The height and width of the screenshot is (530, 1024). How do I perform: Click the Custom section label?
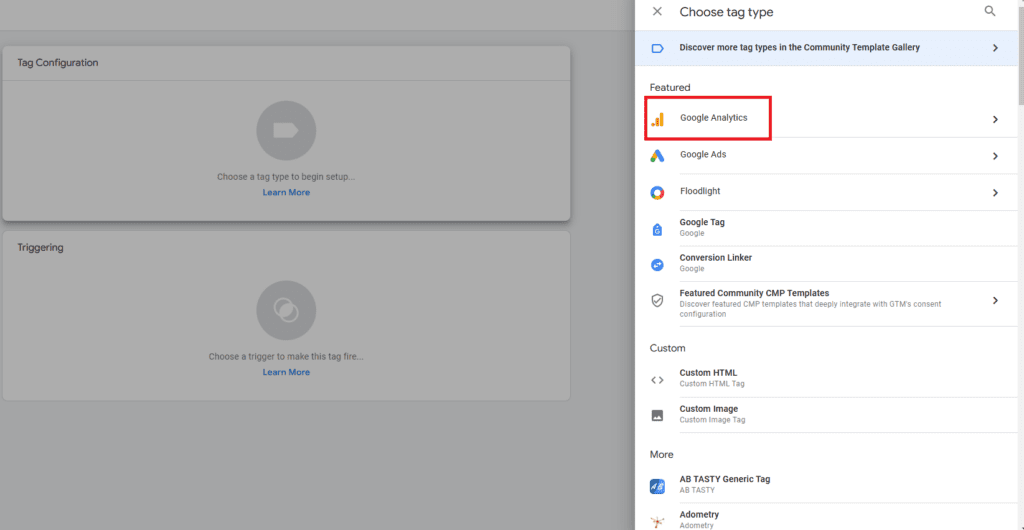point(667,349)
